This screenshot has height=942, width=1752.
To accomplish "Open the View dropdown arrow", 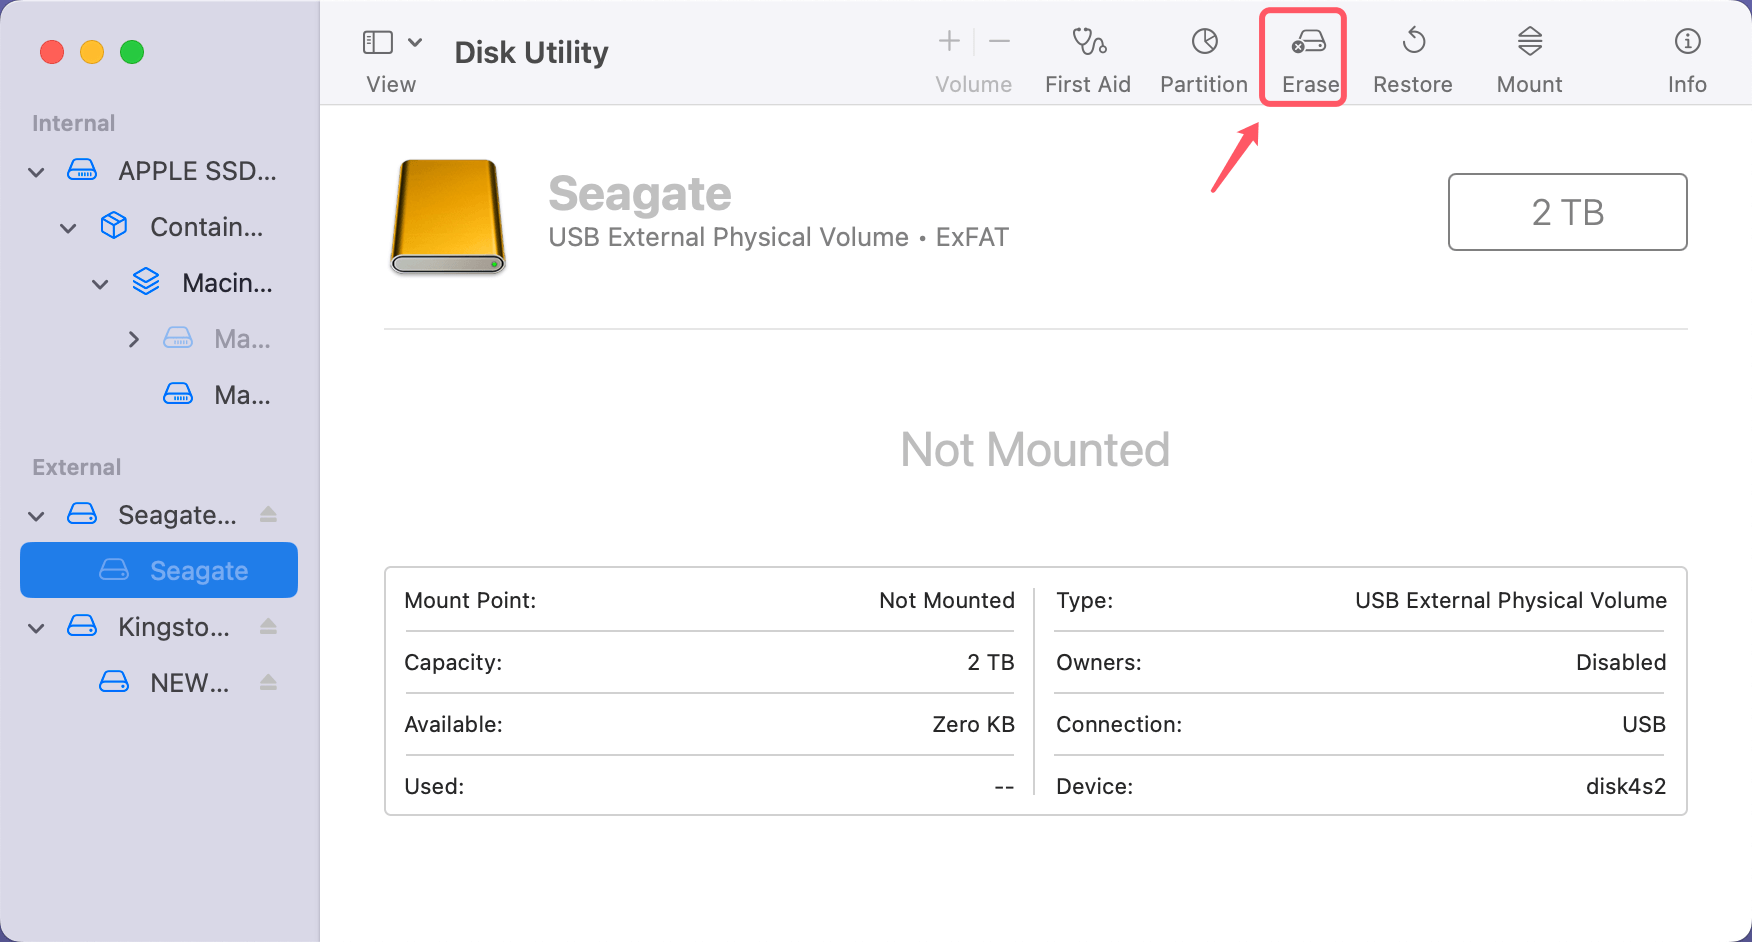I will 416,42.
